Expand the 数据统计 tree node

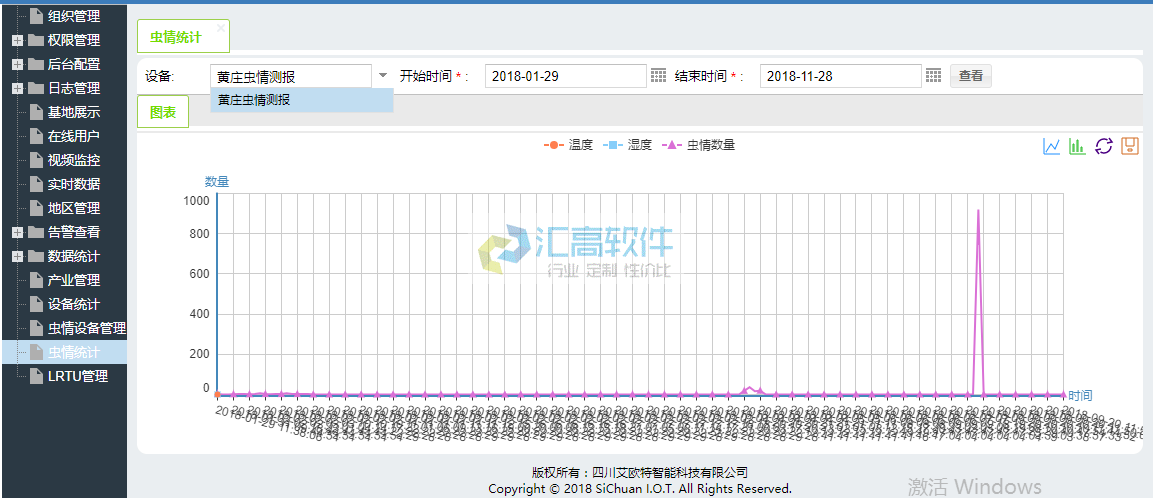(x=18, y=256)
